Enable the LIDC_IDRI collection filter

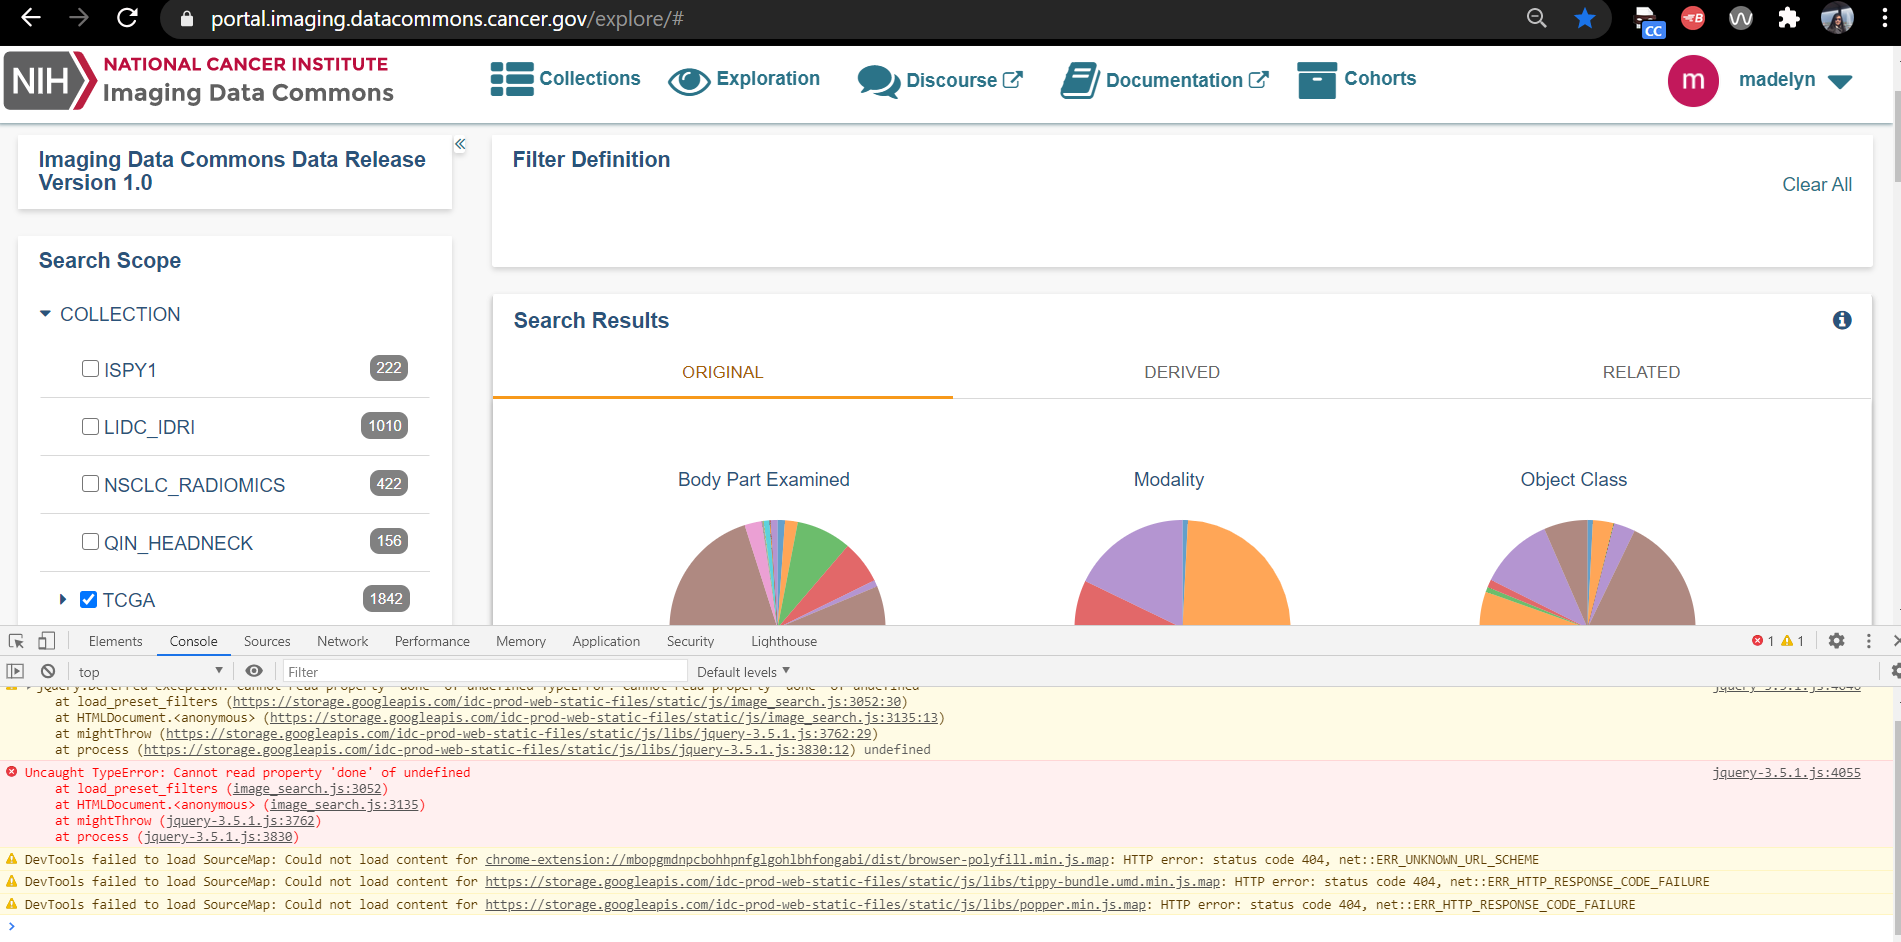pyautogui.click(x=90, y=425)
